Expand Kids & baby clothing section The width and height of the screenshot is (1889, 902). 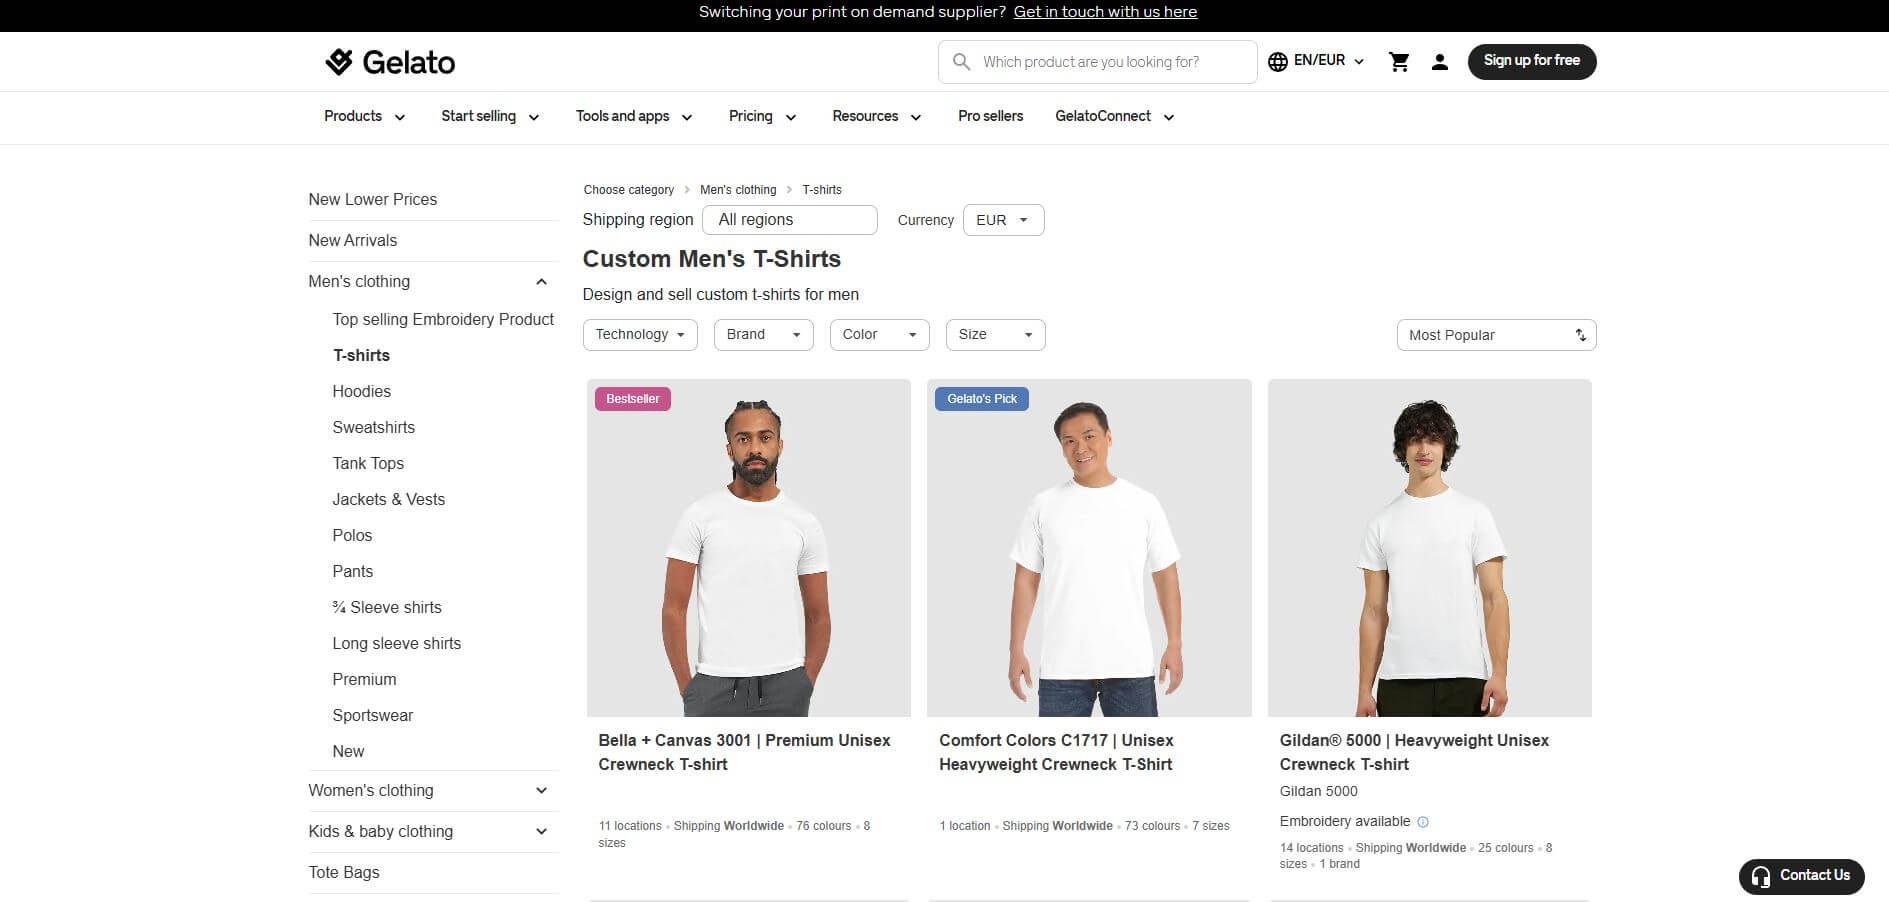click(541, 832)
